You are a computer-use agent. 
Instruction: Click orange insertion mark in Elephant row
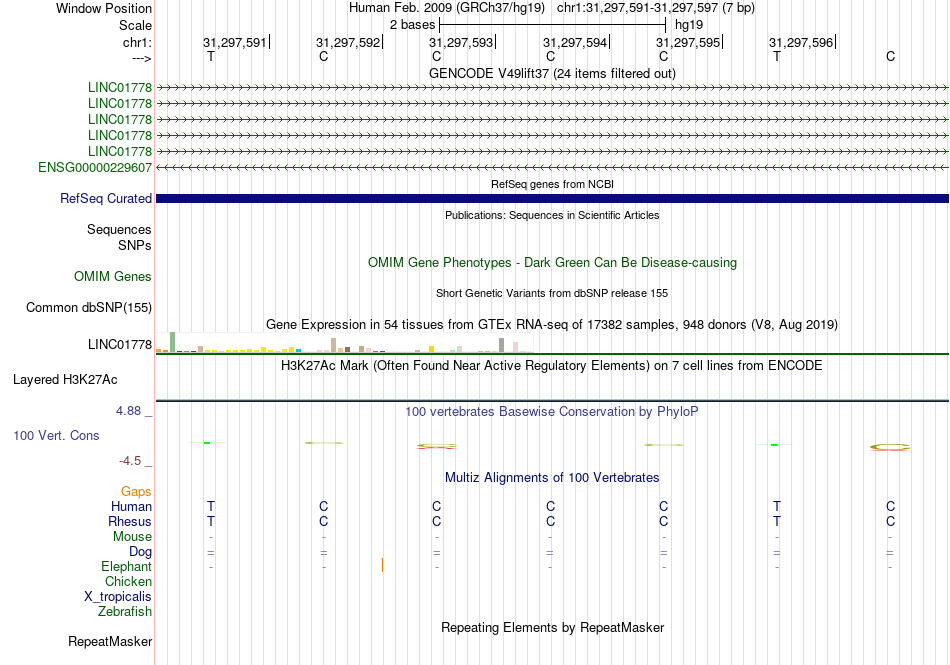(x=382, y=565)
